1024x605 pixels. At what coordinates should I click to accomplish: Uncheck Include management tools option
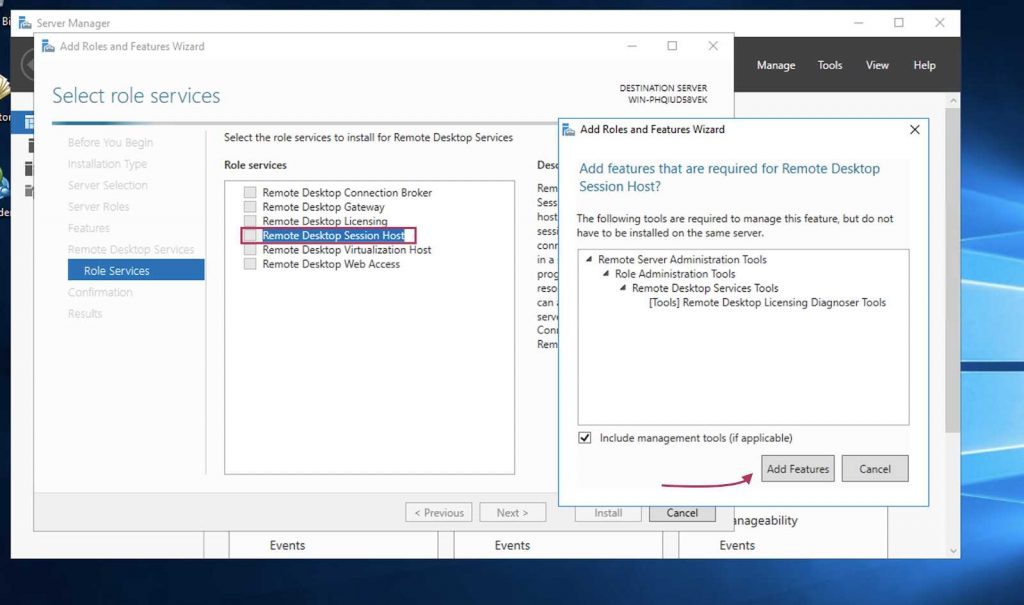coord(585,438)
